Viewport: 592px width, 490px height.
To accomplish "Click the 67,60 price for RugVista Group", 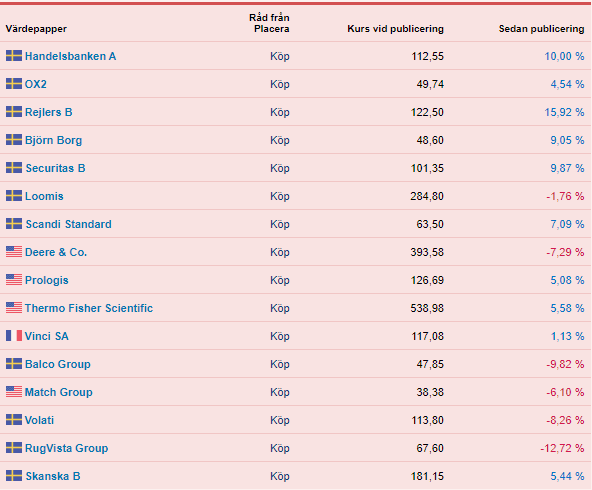I will click(430, 448).
